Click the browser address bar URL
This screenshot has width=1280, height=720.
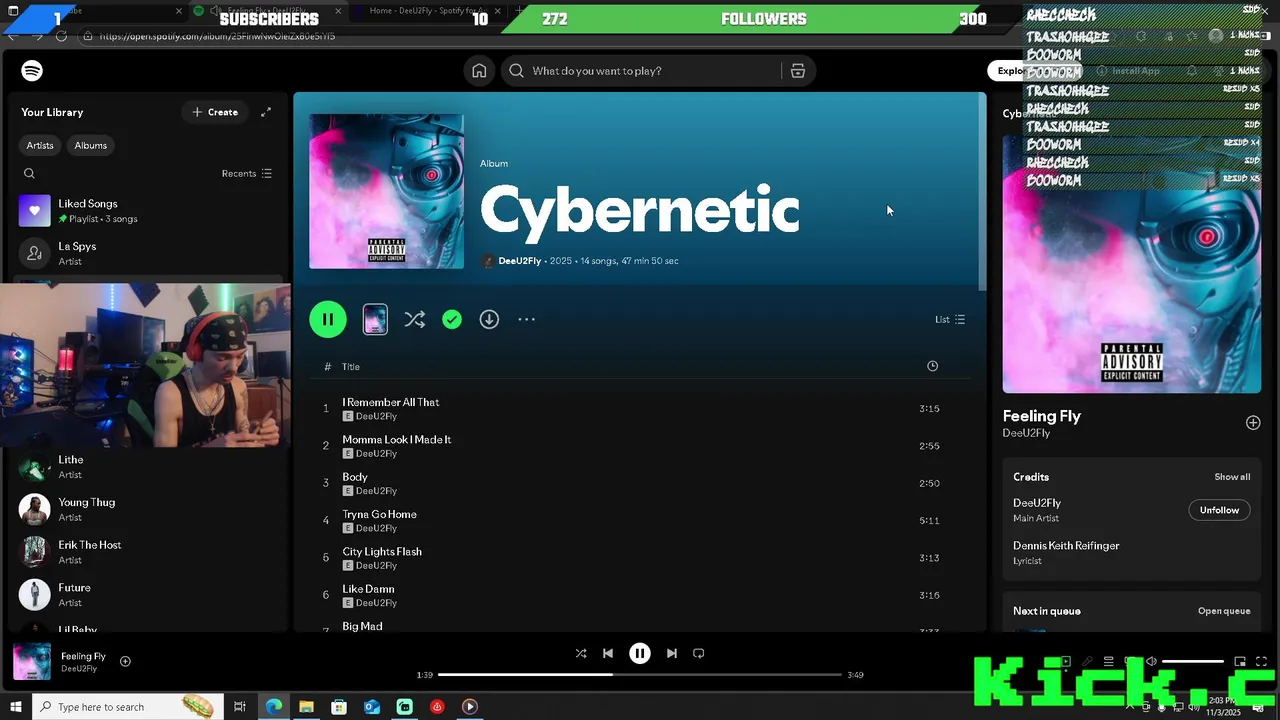click(217, 36)
